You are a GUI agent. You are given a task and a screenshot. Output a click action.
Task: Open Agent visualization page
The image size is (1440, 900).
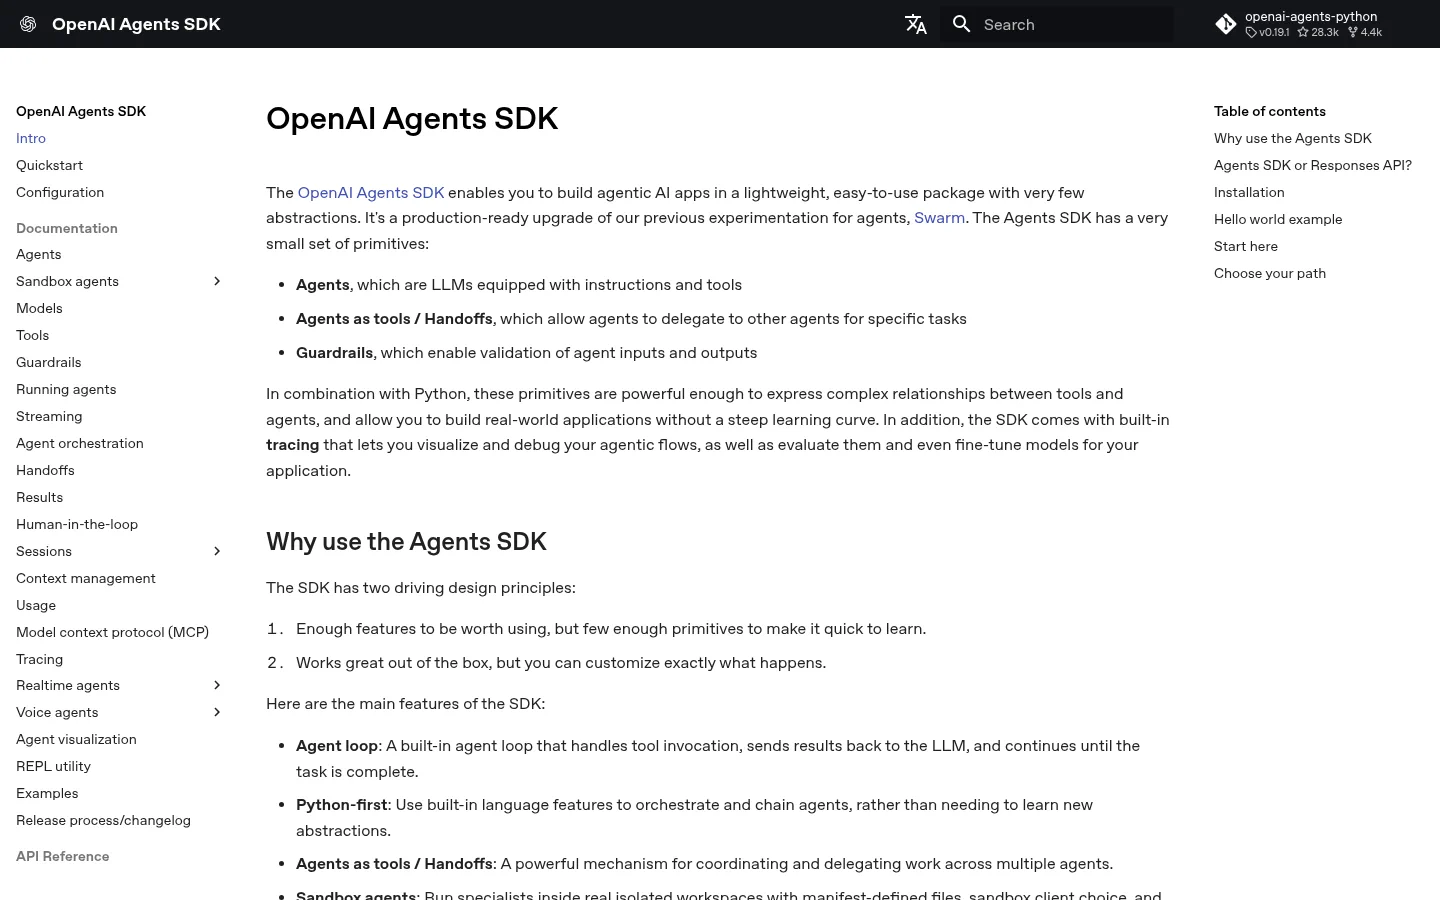[x=76, y=739]
